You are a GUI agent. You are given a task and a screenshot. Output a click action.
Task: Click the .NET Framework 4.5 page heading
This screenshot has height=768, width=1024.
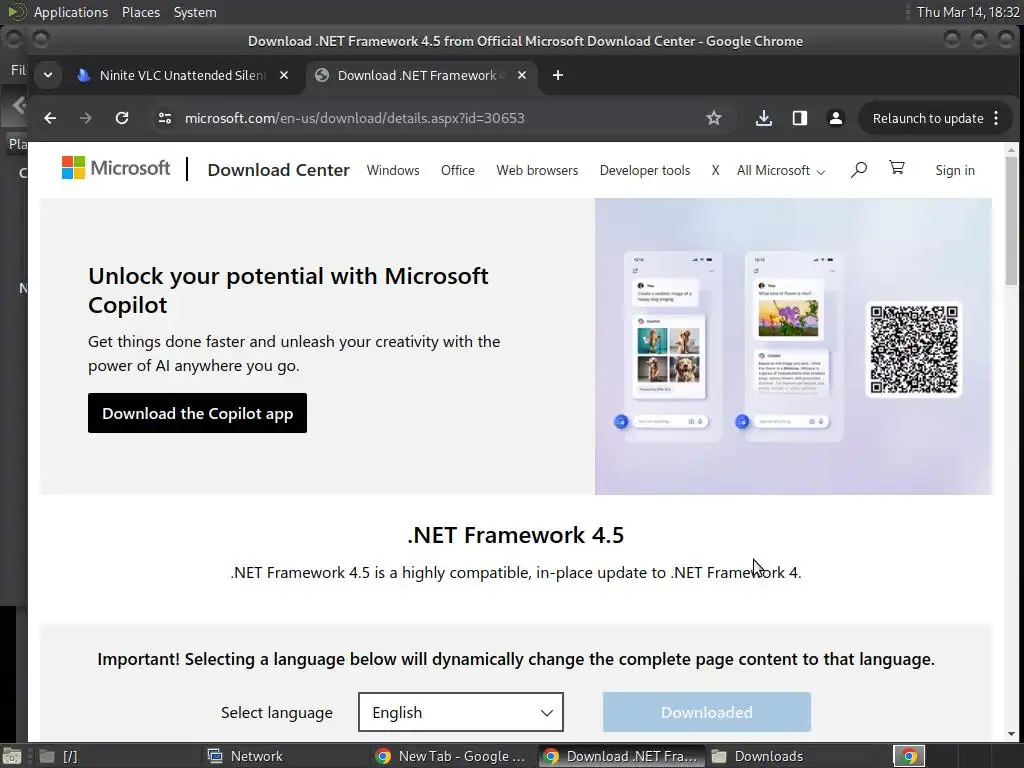(x=516, y=535)
